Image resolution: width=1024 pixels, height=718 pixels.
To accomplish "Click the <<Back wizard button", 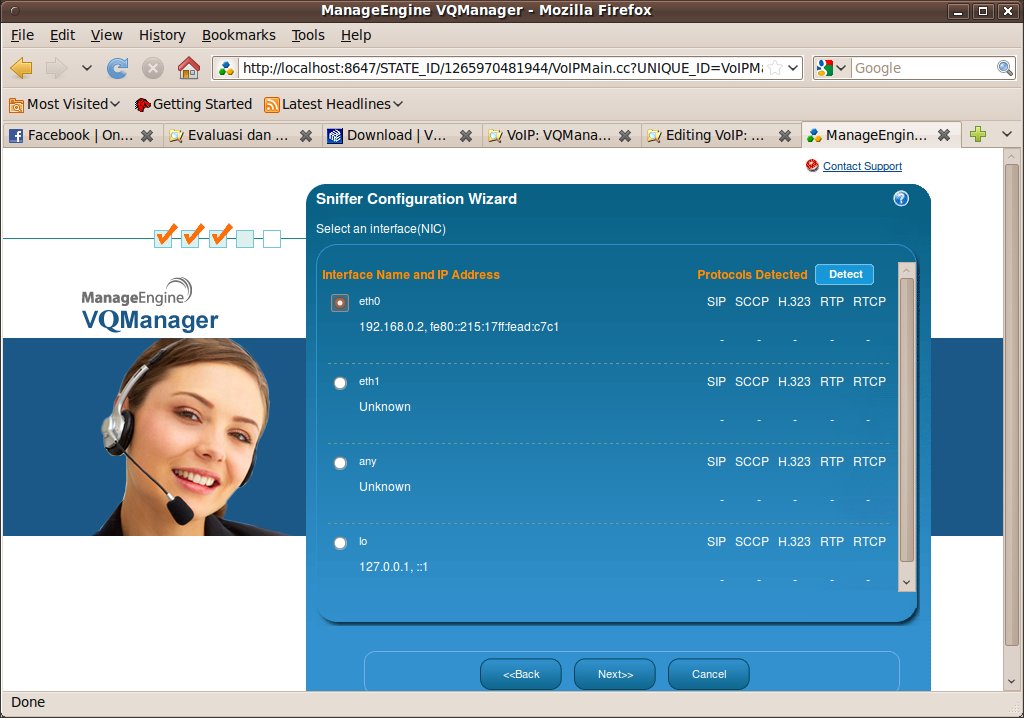I will tap(520, 674).
